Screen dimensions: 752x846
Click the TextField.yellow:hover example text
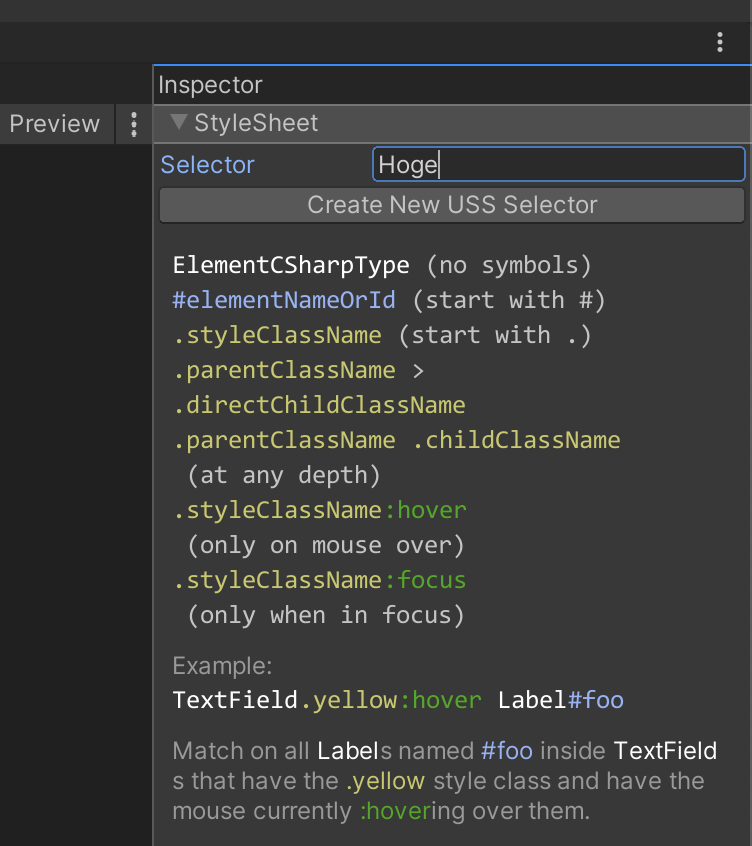[327, 700]
